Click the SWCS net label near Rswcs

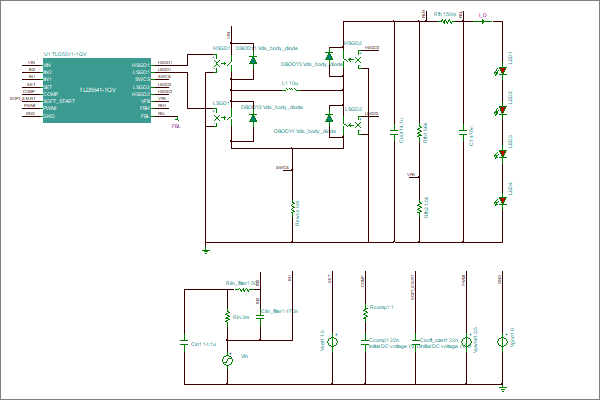pyautogui.click(x=282, y=168)
